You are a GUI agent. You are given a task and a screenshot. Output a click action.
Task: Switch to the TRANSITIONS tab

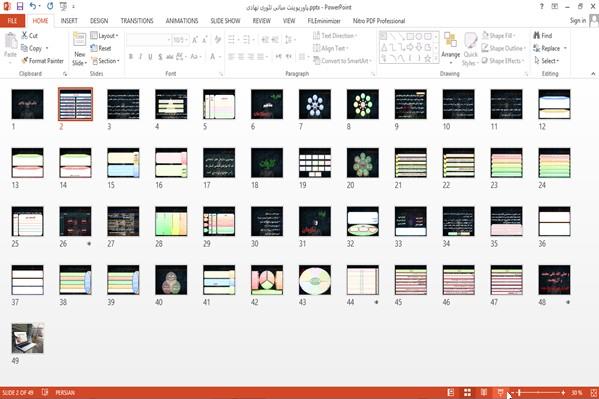[x=137, y=21]
